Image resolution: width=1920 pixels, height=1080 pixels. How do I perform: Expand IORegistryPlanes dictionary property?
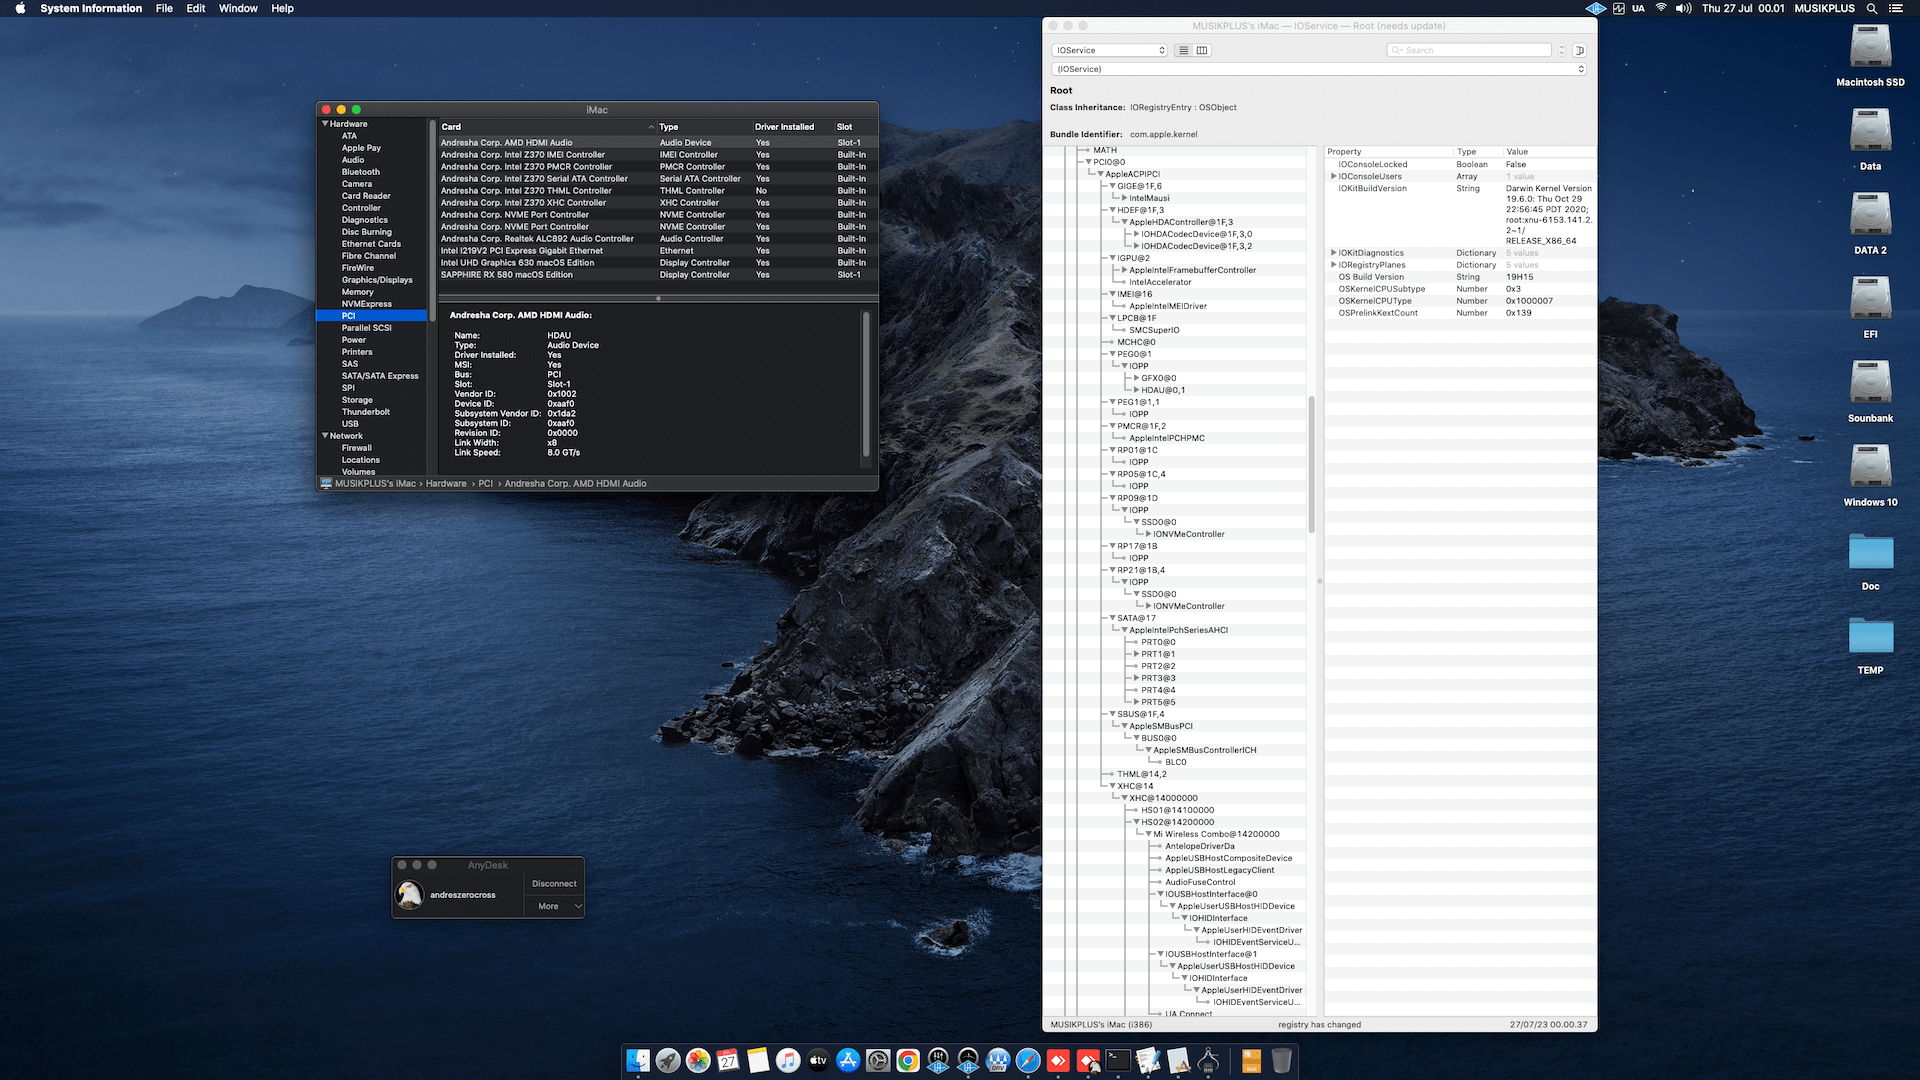[1334, 265]
